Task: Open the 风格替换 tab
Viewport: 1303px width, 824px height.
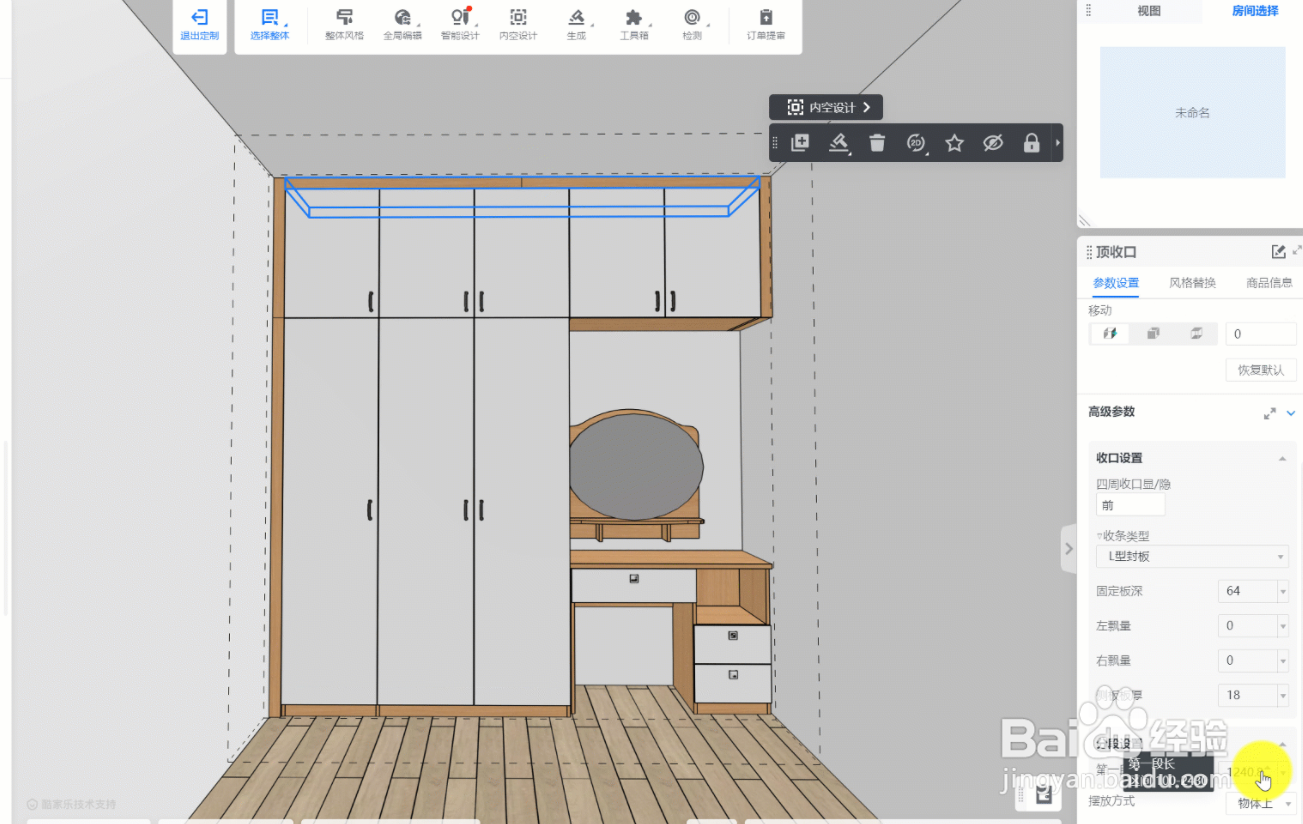Action: click(1192, 283)
